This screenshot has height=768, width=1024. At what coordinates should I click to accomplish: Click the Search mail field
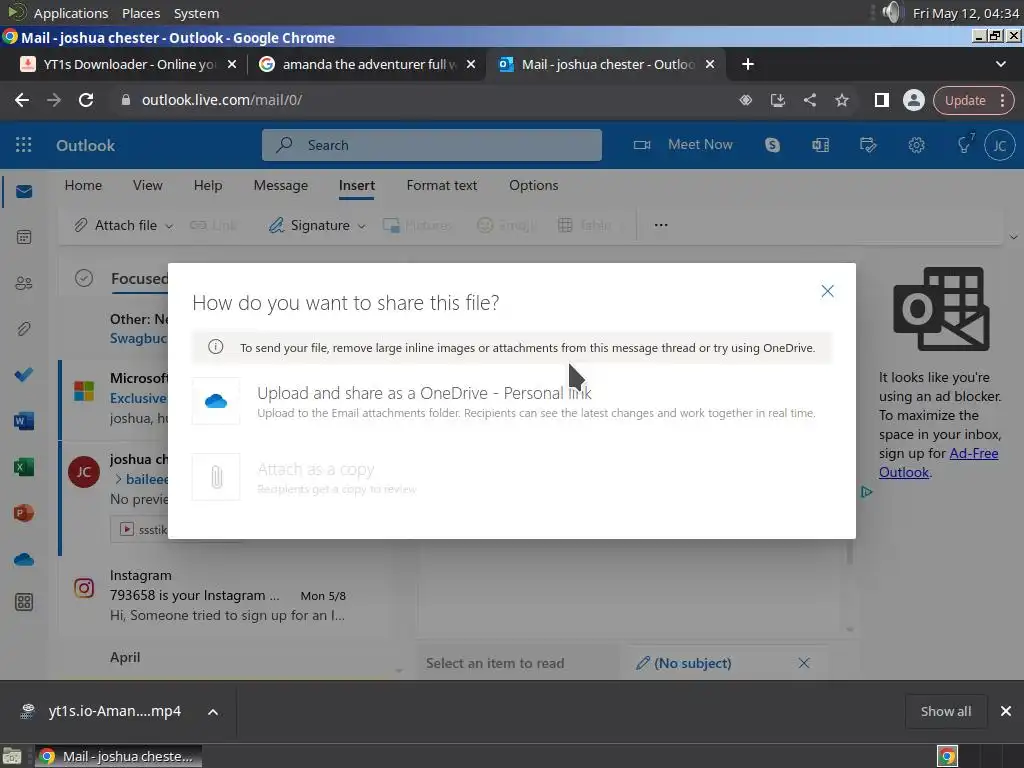point(432,145)
